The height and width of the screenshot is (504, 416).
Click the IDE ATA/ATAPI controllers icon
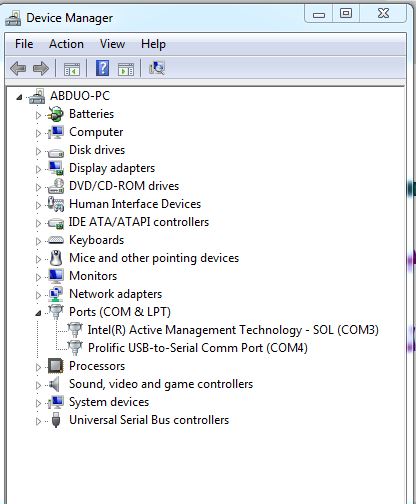point(56,223)
